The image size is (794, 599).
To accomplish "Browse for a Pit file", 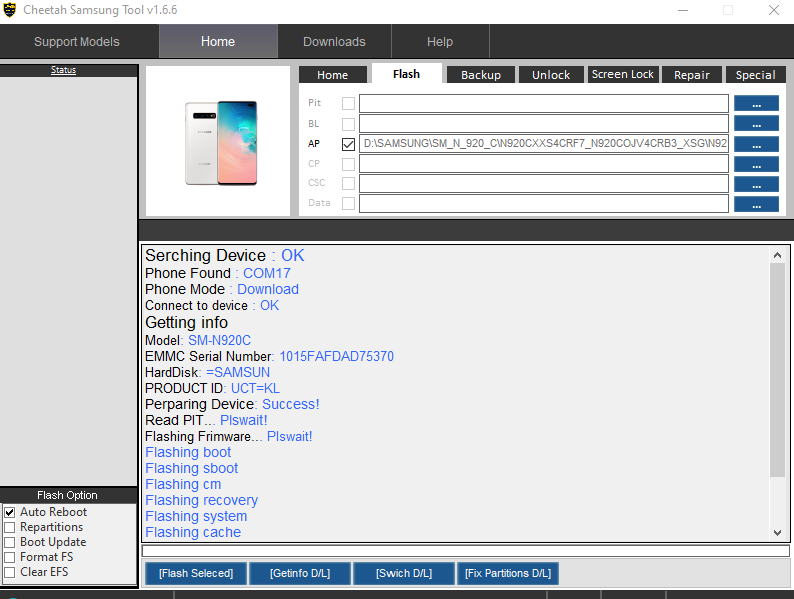I will click(x=756, y=103).
